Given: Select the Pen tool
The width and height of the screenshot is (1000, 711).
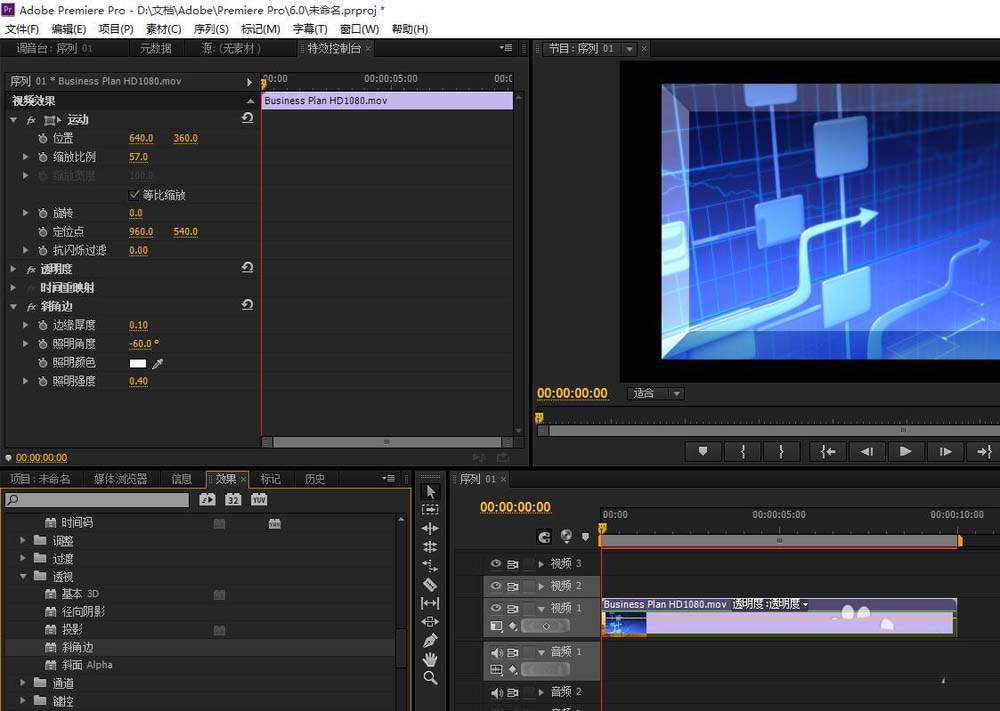Looking at the screenshot, I should 430,640.
